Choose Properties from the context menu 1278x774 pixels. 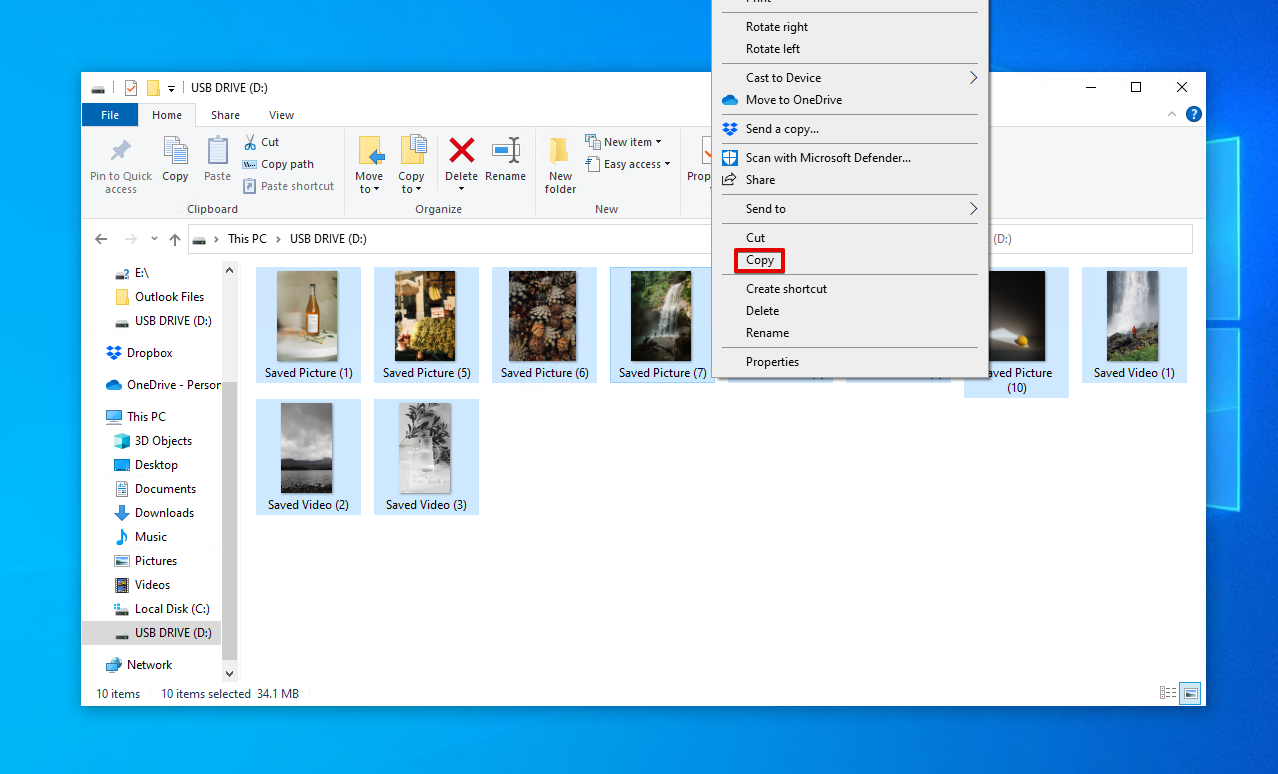pos(771,361)
